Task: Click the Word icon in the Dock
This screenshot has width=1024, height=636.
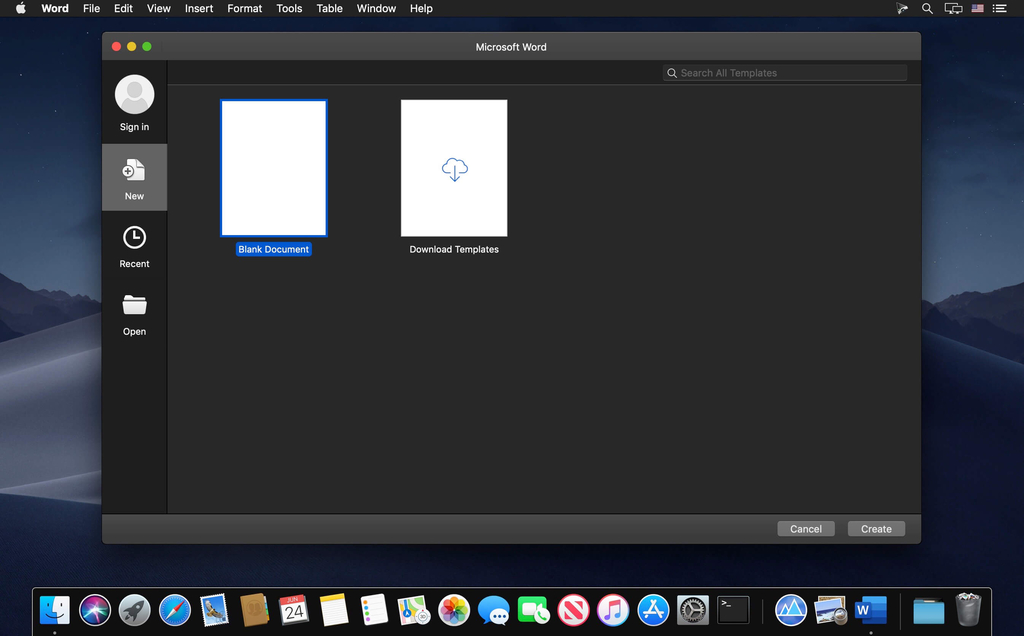Action: pos(870,609)
